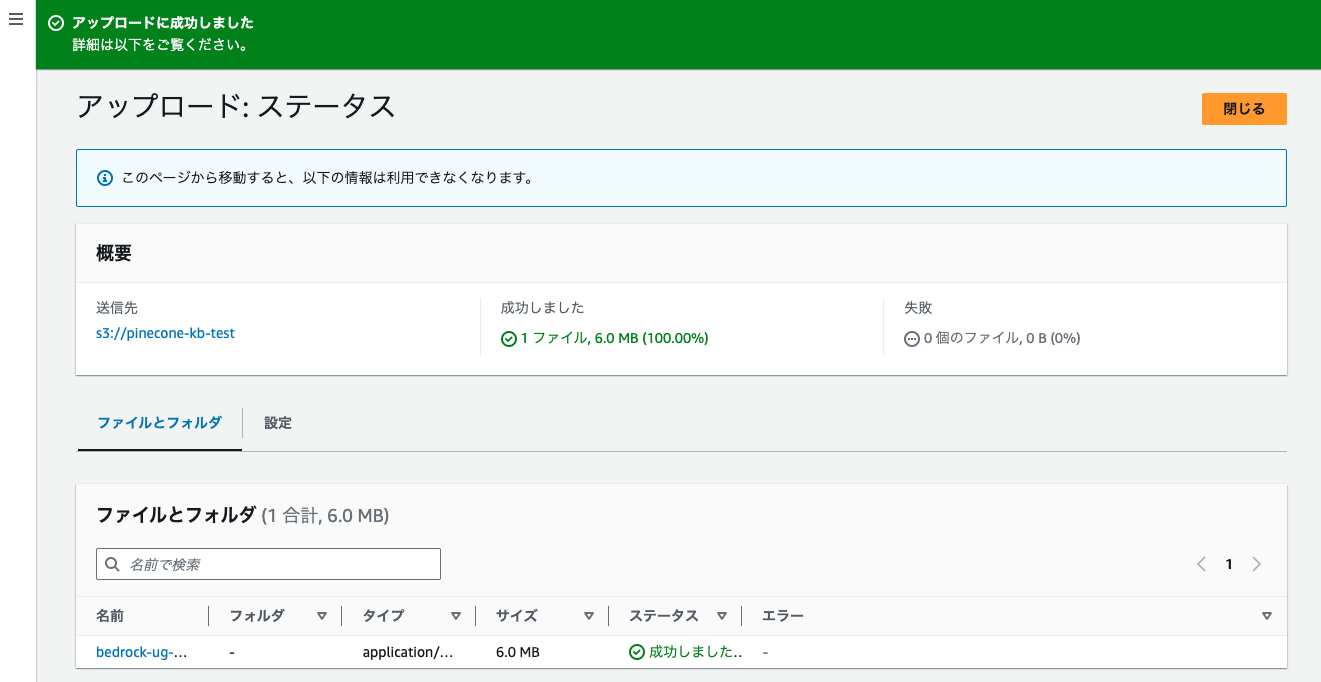Sort by the サイズ column arrow
Screen dimensions: 1321x682
point(589,616)
